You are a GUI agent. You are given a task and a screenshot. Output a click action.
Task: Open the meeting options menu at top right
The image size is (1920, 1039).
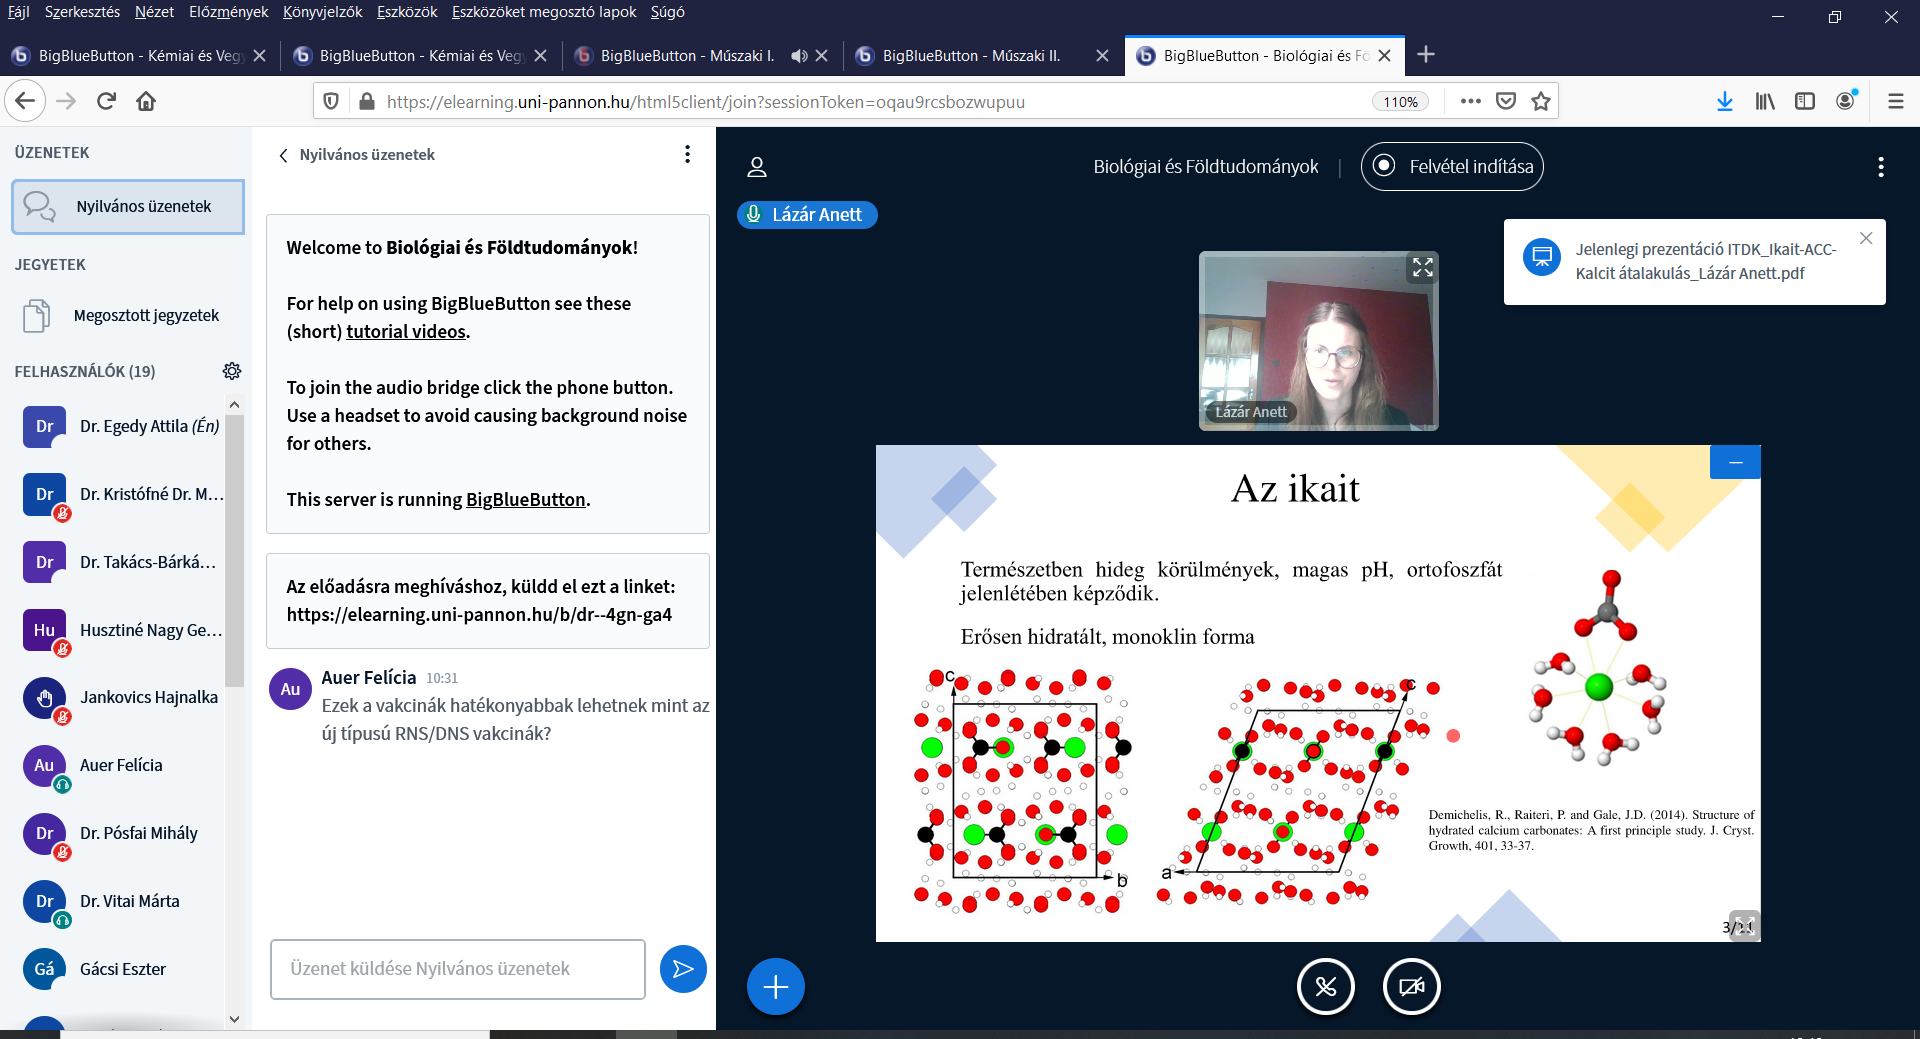coord(1880,167)
